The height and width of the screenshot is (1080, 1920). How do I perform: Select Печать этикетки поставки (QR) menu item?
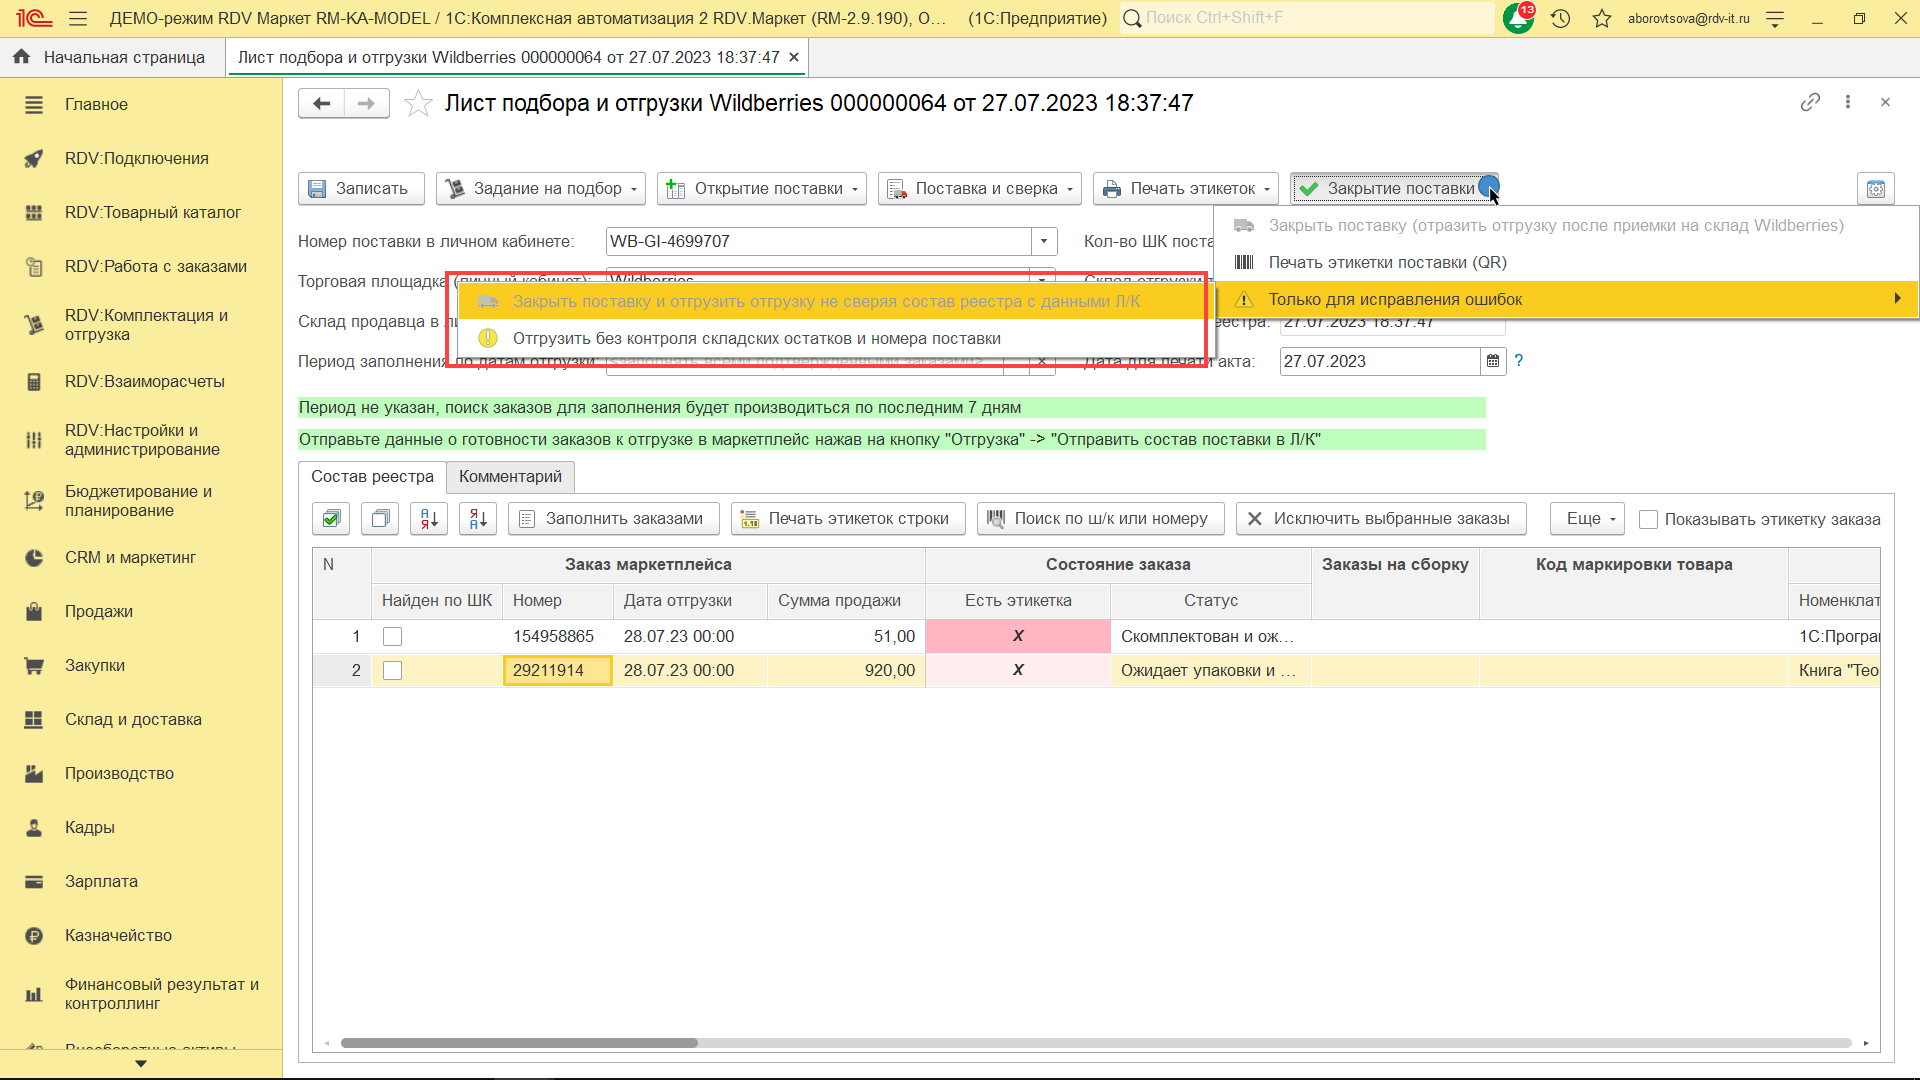pos(1387,262)
